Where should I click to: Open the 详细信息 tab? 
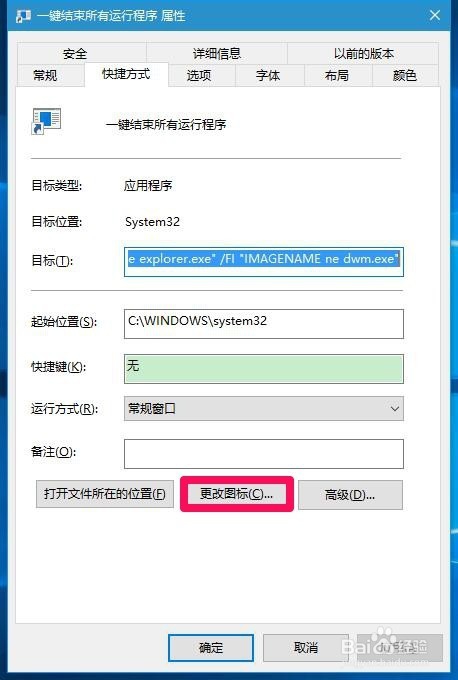[216, 54]
